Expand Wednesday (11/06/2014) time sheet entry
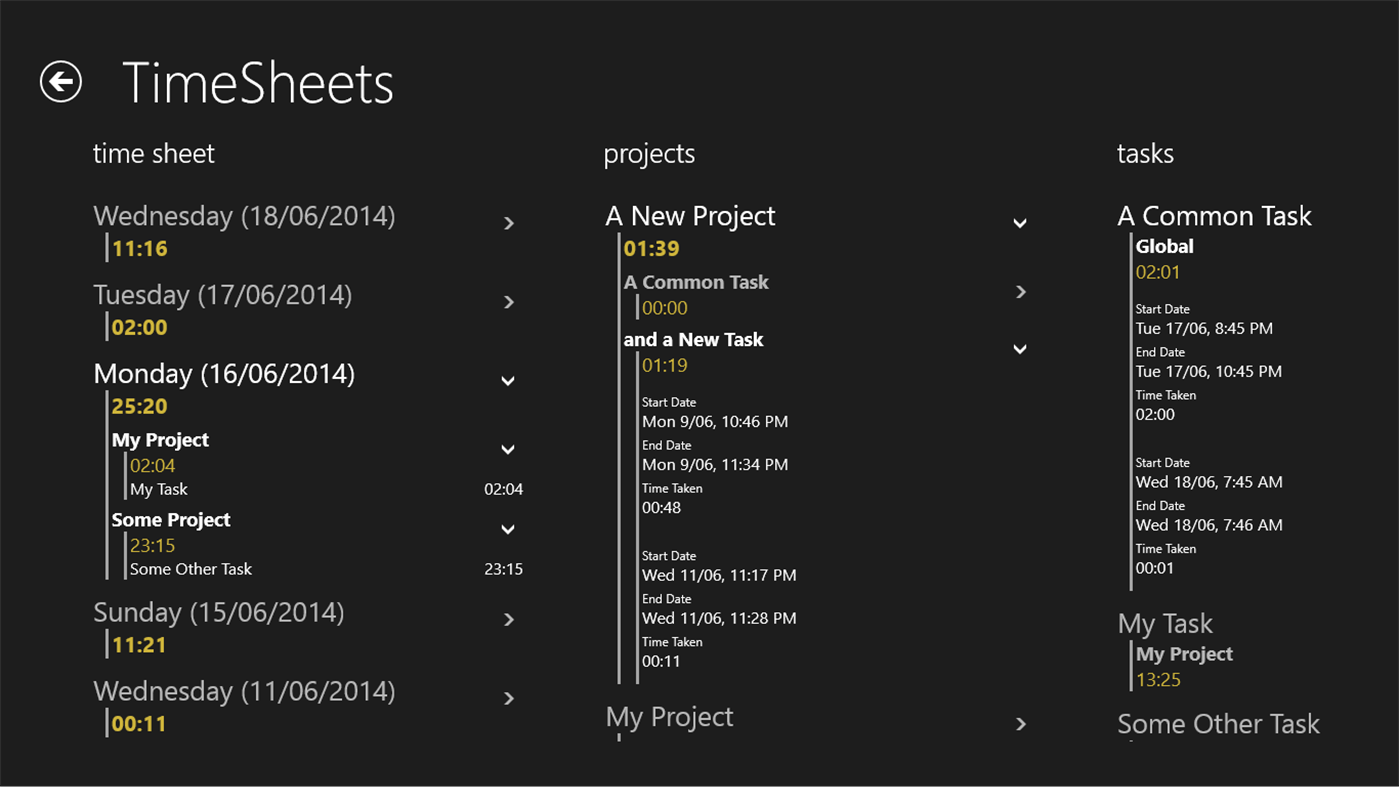Screen dimensions: 1399x787 [509, 699]
